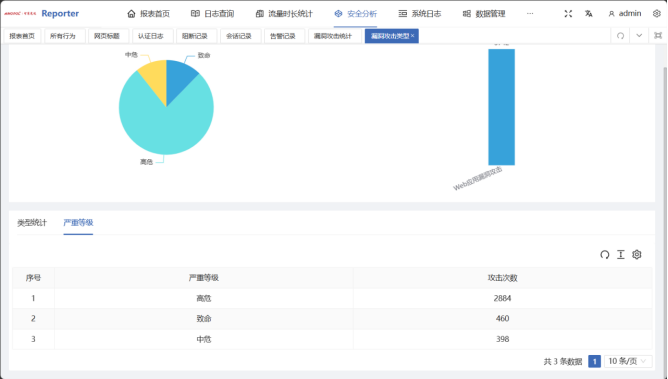Screen dimensions: 668x379
Task: Expand the tab options chevron
Action: coord(639,36)
